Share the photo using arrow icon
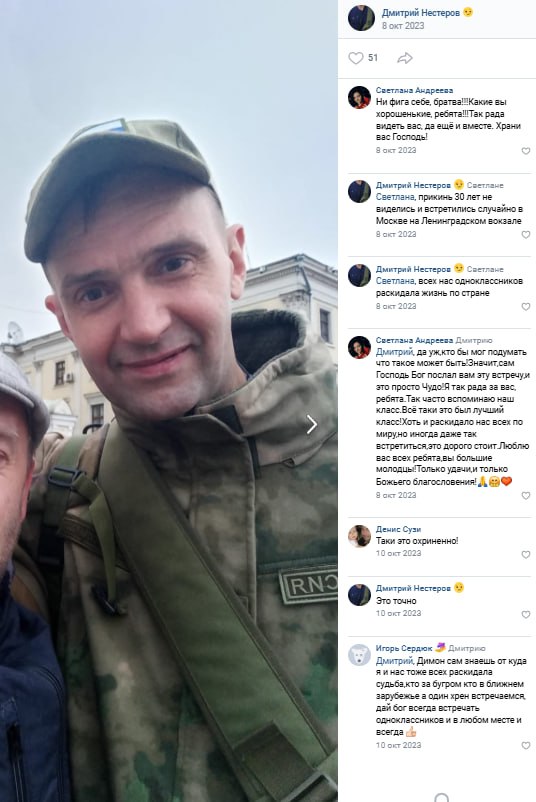536x802 pixels. (405, 58)
